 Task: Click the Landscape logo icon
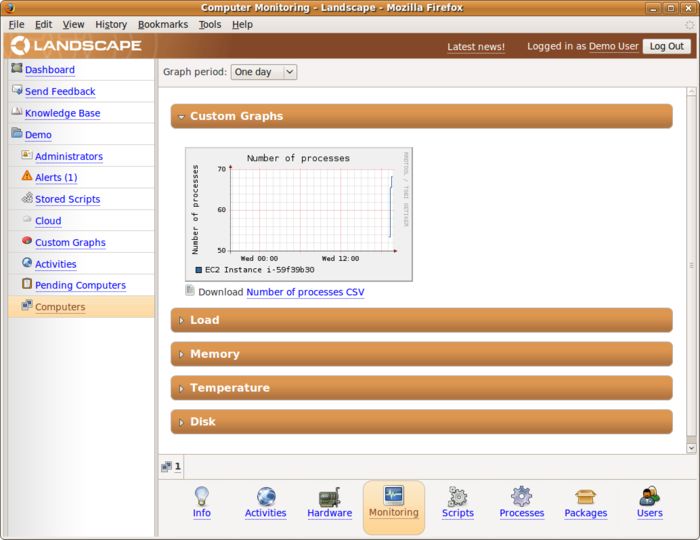coord(20,46)
